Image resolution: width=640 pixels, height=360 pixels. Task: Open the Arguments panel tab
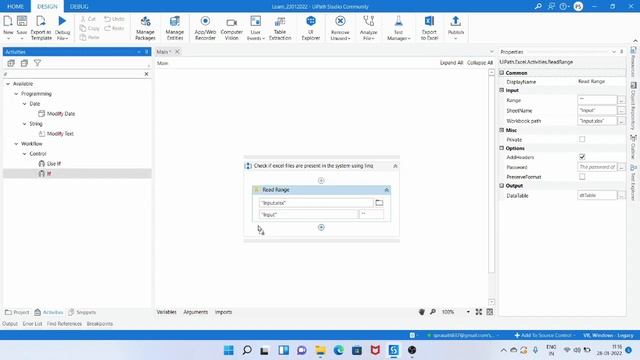pos(196,312)
